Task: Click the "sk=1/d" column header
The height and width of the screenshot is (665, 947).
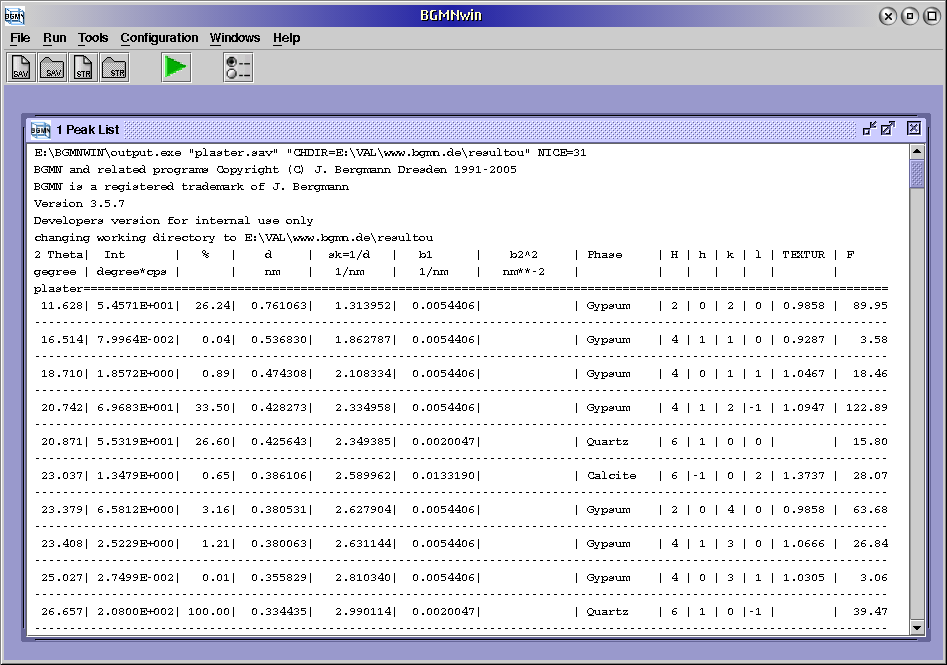Action: [349, 255]
